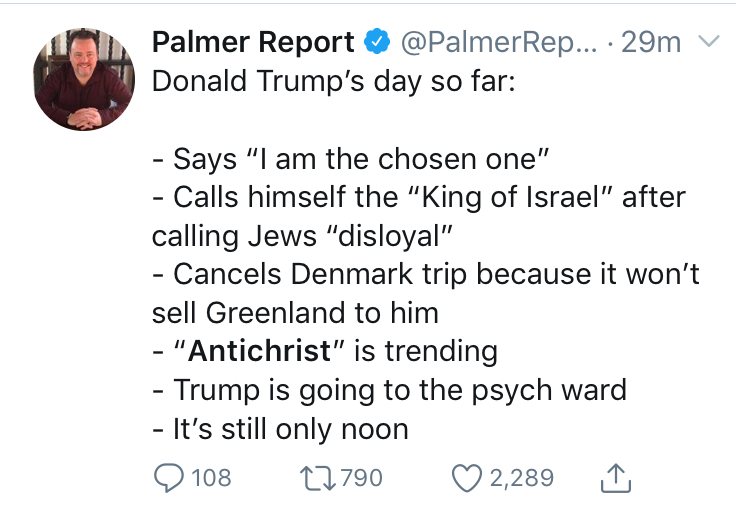Click the Palmer Report display name

pos(253,42)
